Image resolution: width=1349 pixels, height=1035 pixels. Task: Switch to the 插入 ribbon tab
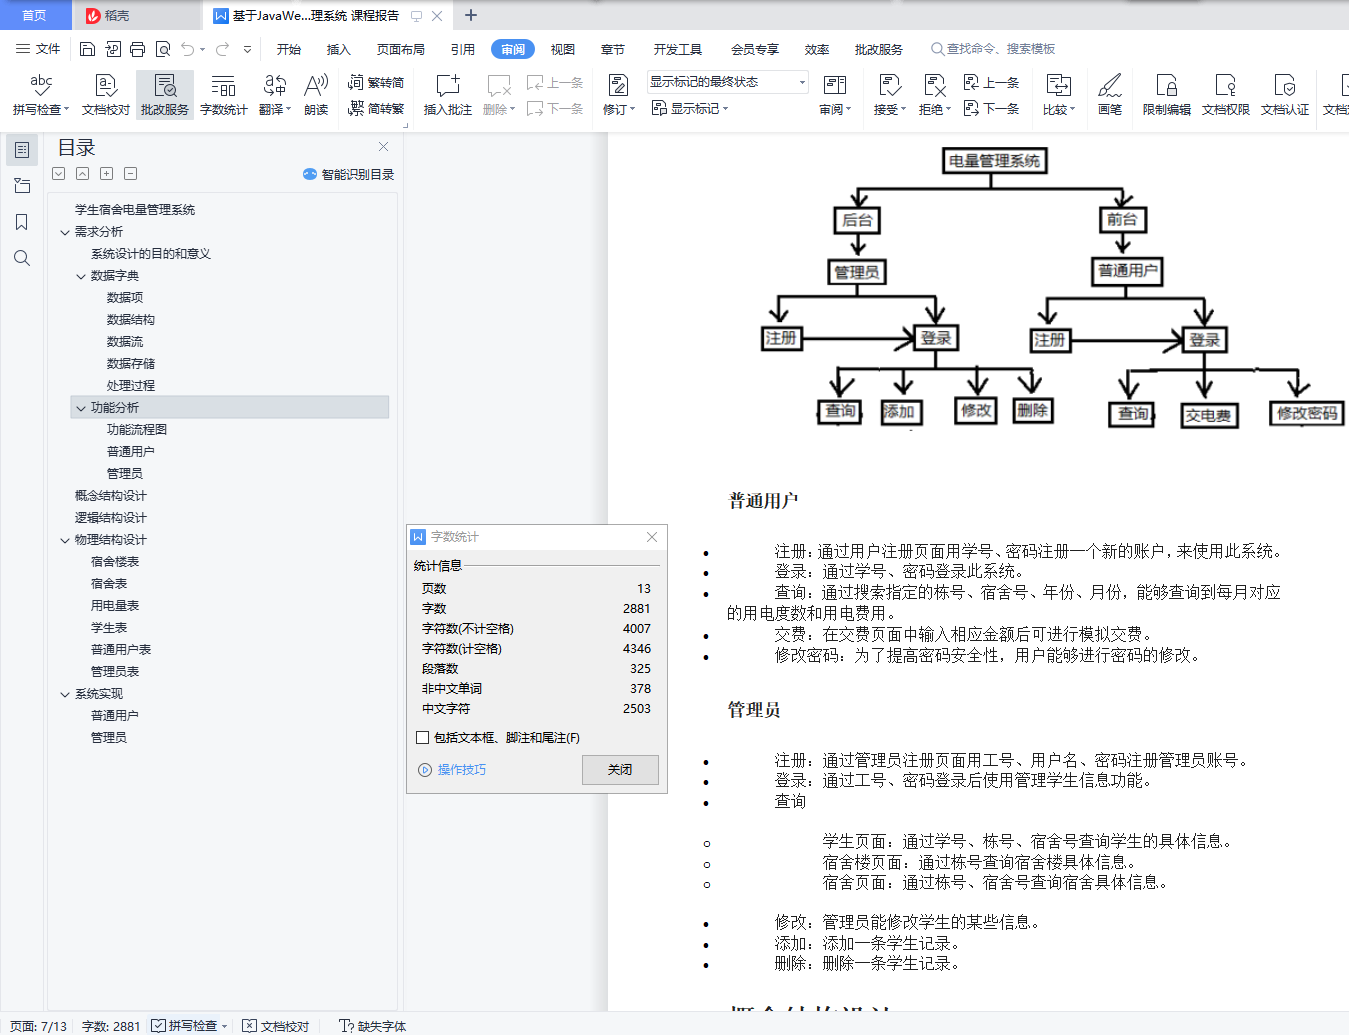(339, 49)
